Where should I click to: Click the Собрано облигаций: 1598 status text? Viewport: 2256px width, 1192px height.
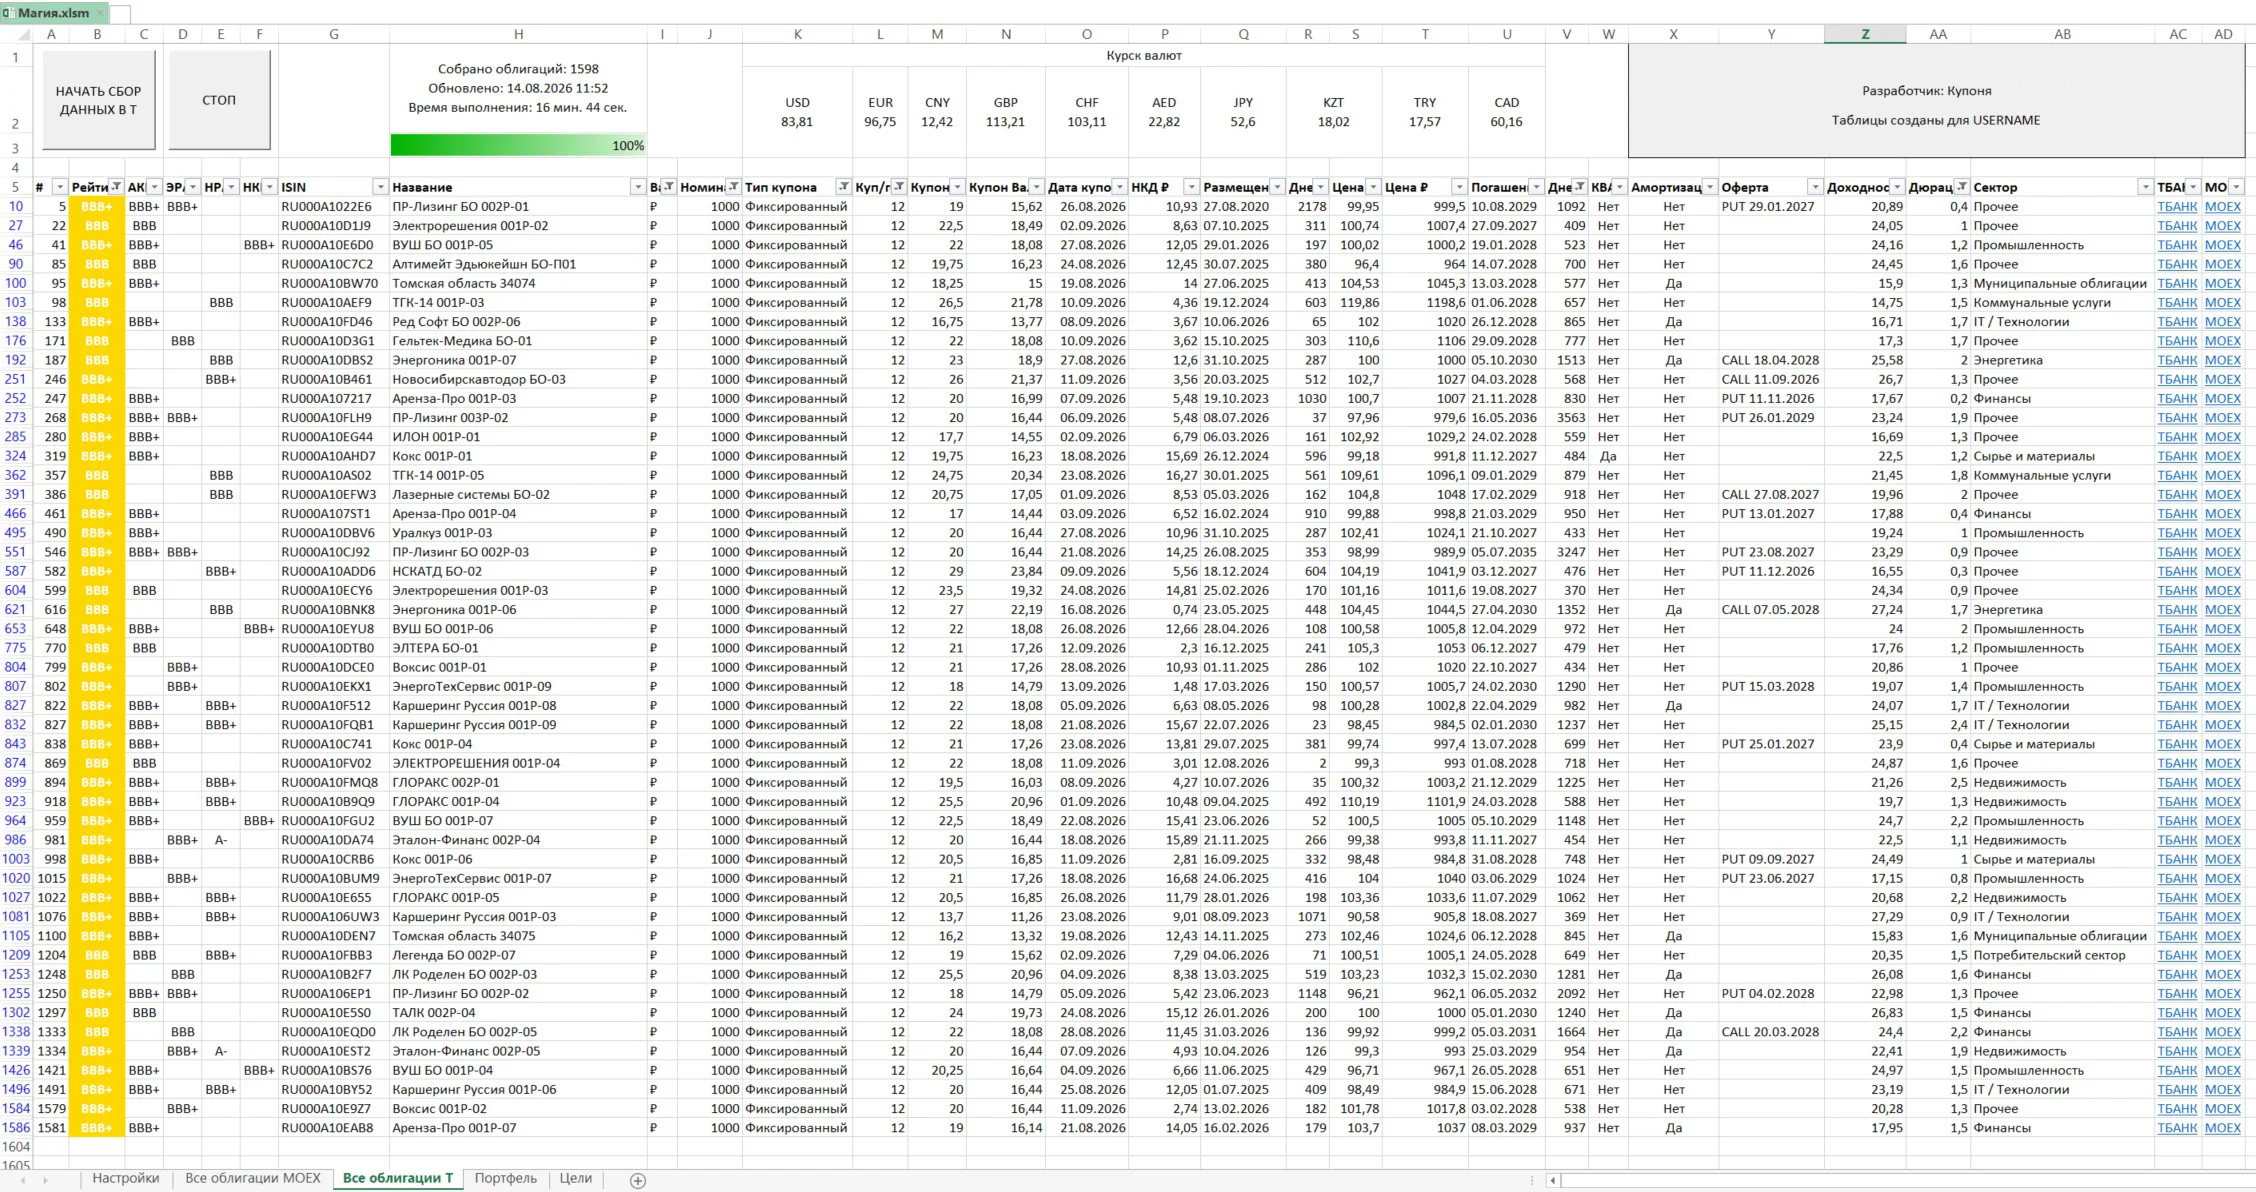(518, 69)
